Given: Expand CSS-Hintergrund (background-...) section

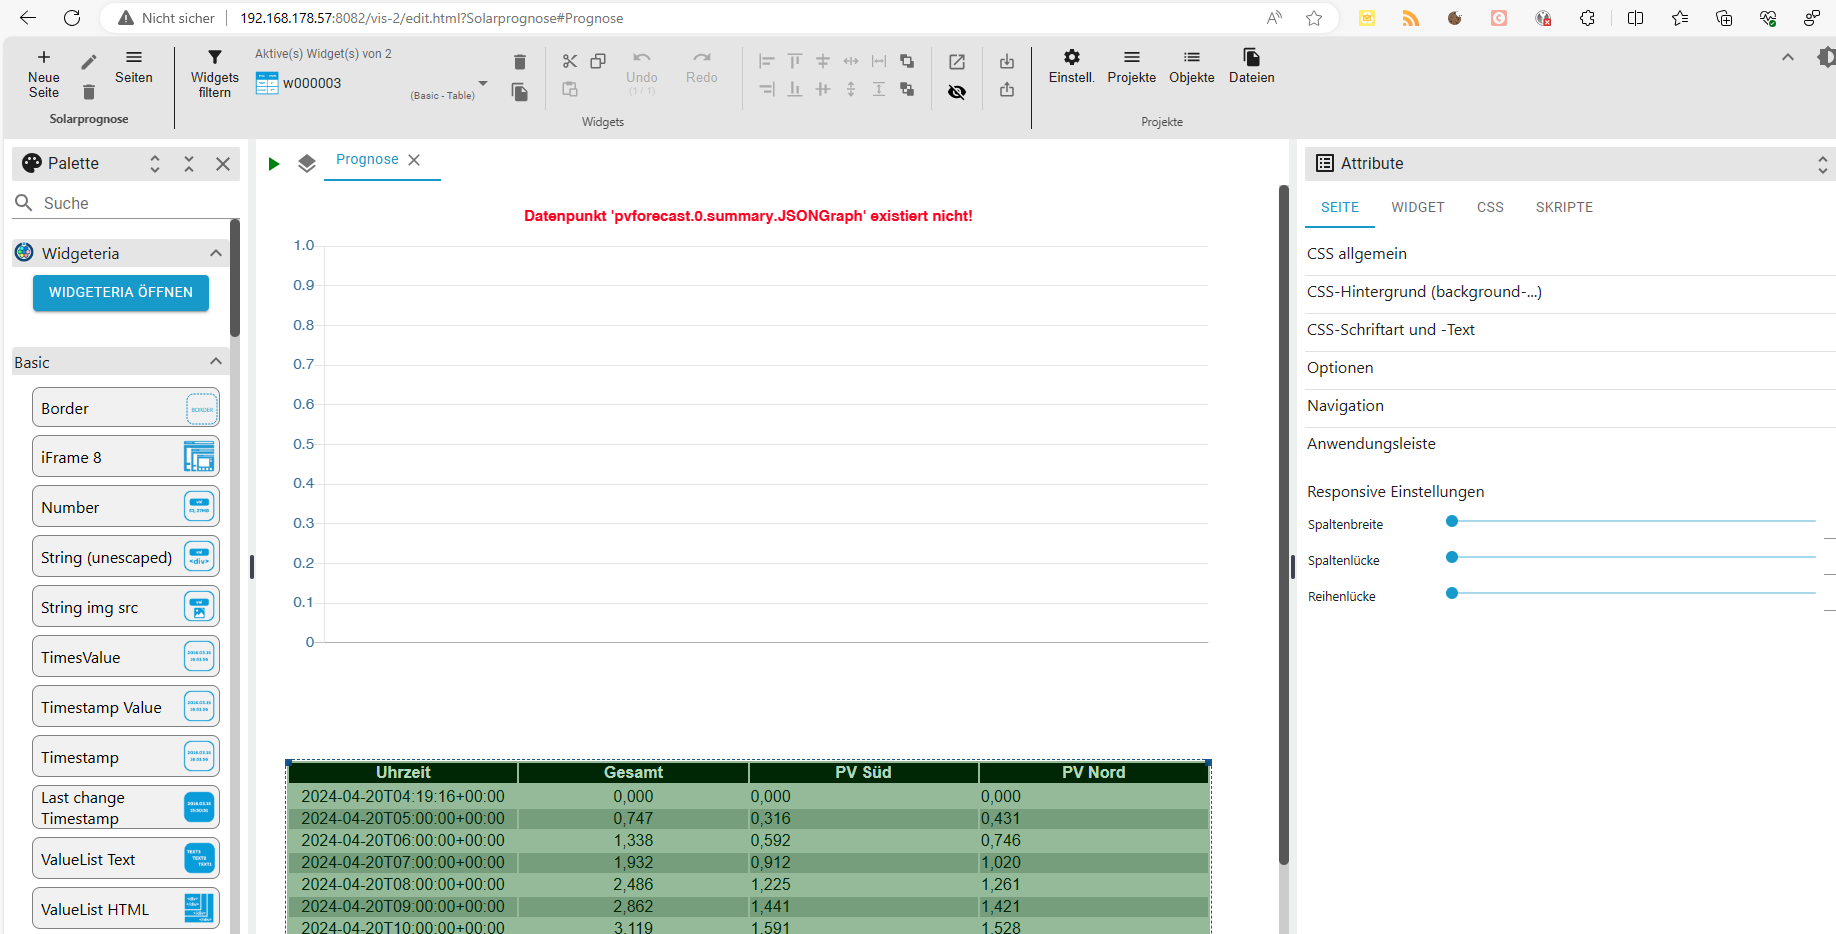Looking at the screenshot, I should (x=1570, y=292).
